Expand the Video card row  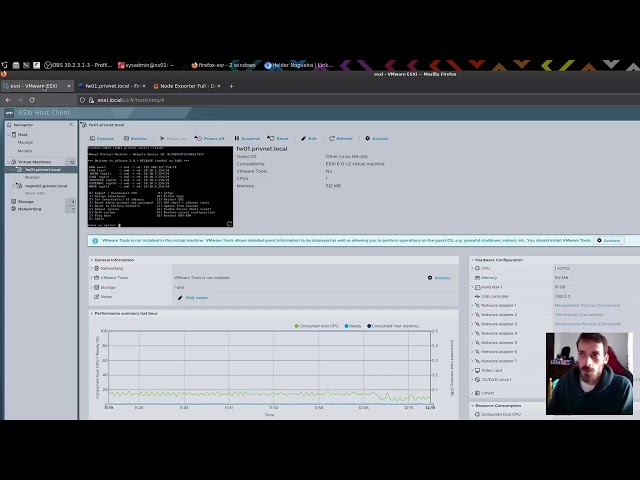point(472,370)
